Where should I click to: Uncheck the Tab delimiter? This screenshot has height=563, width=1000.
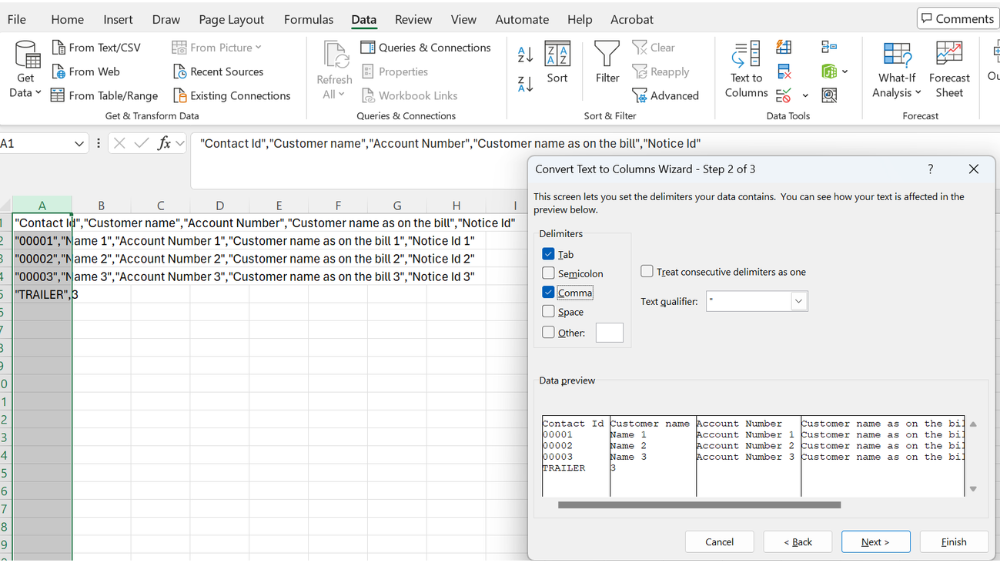pyautogui.click(x=548, y=254)
